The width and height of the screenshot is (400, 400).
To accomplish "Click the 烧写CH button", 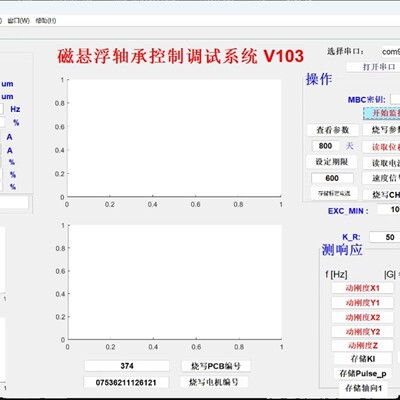I will point(381,195).
